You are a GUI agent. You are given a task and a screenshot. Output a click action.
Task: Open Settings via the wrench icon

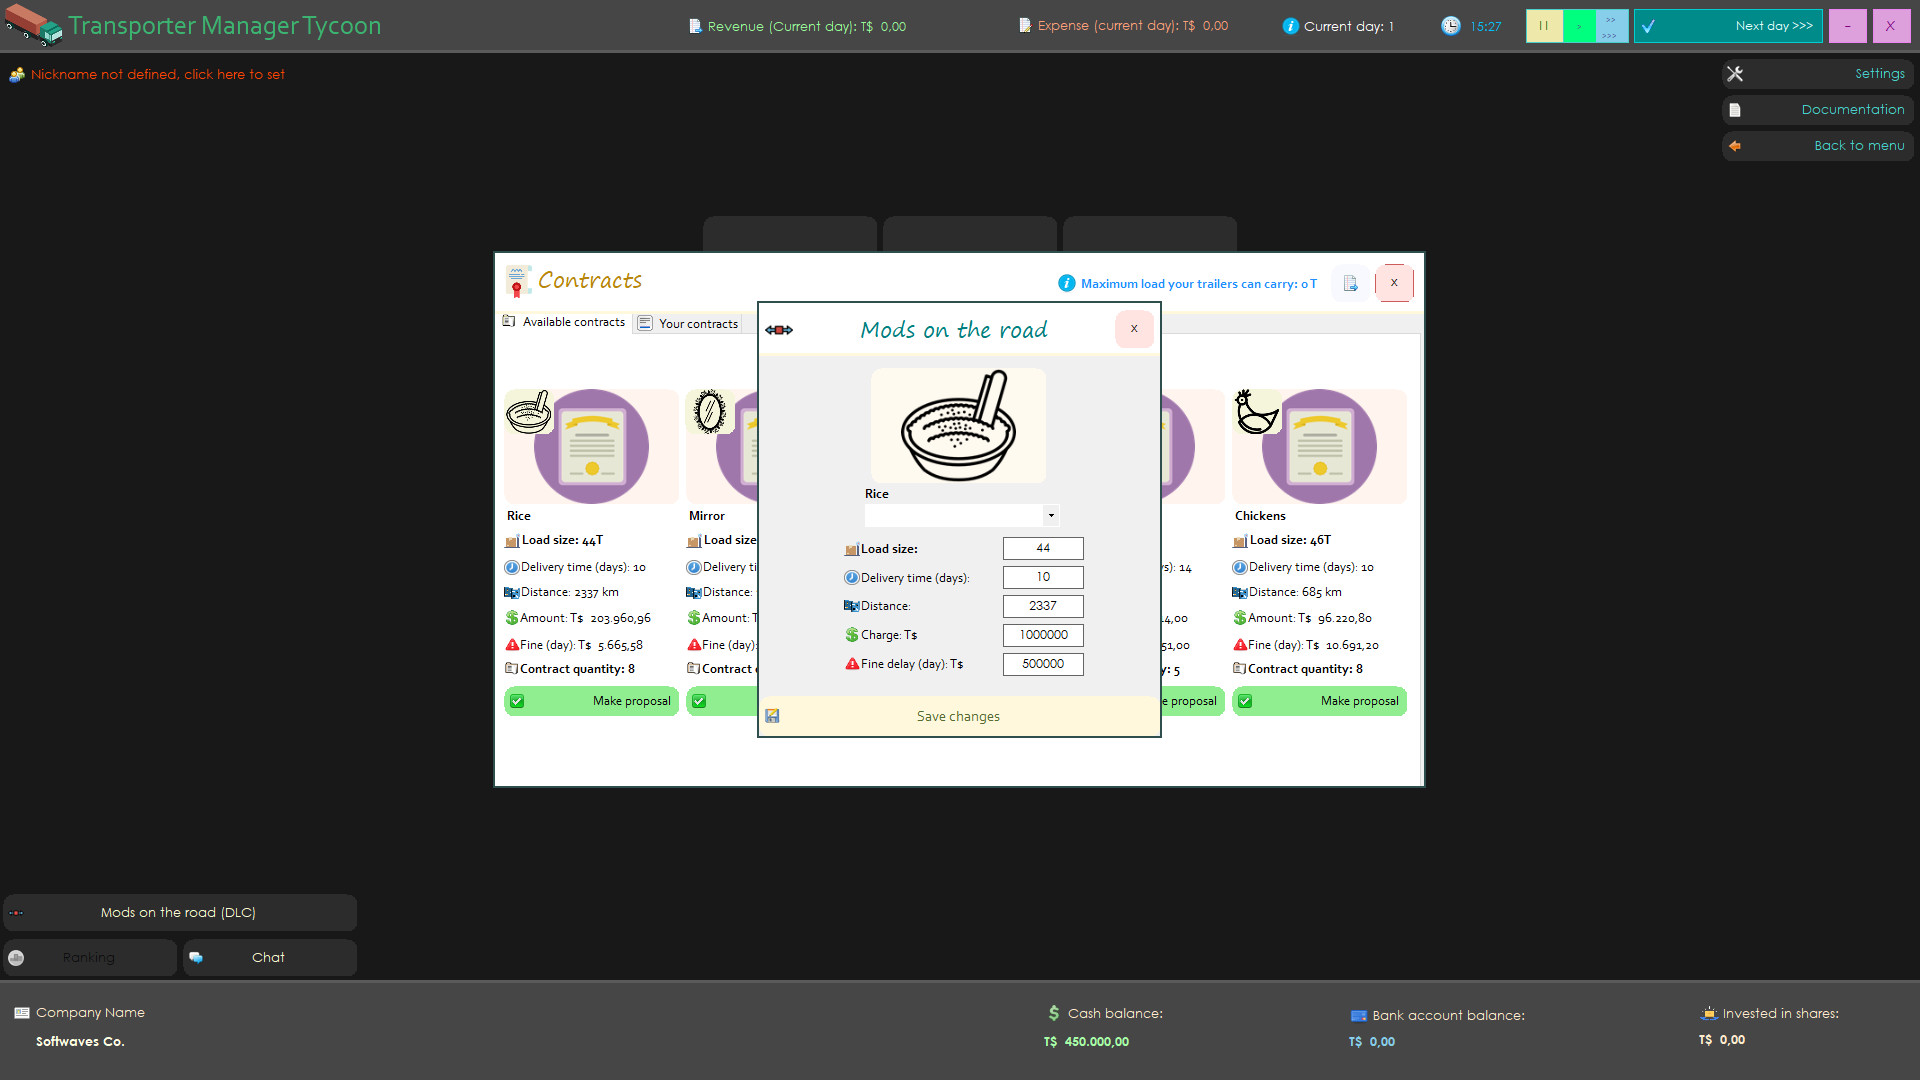(1735, 73)
